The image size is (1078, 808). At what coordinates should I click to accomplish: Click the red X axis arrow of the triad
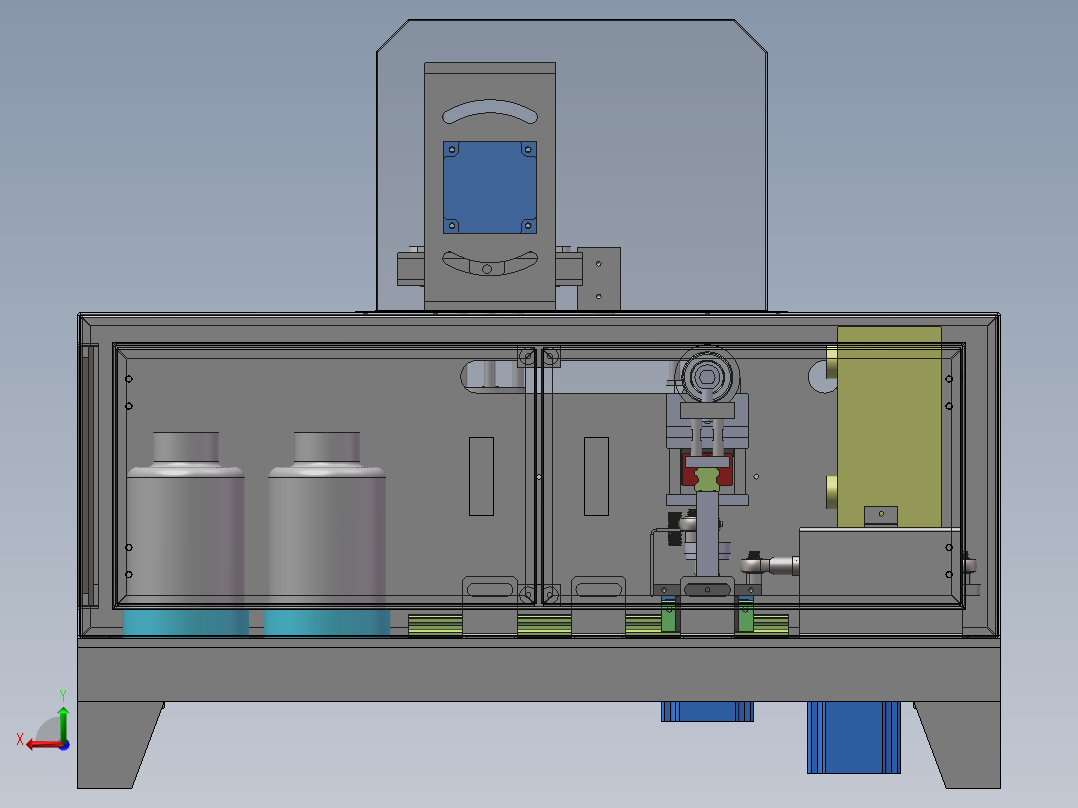coord(40,745)
